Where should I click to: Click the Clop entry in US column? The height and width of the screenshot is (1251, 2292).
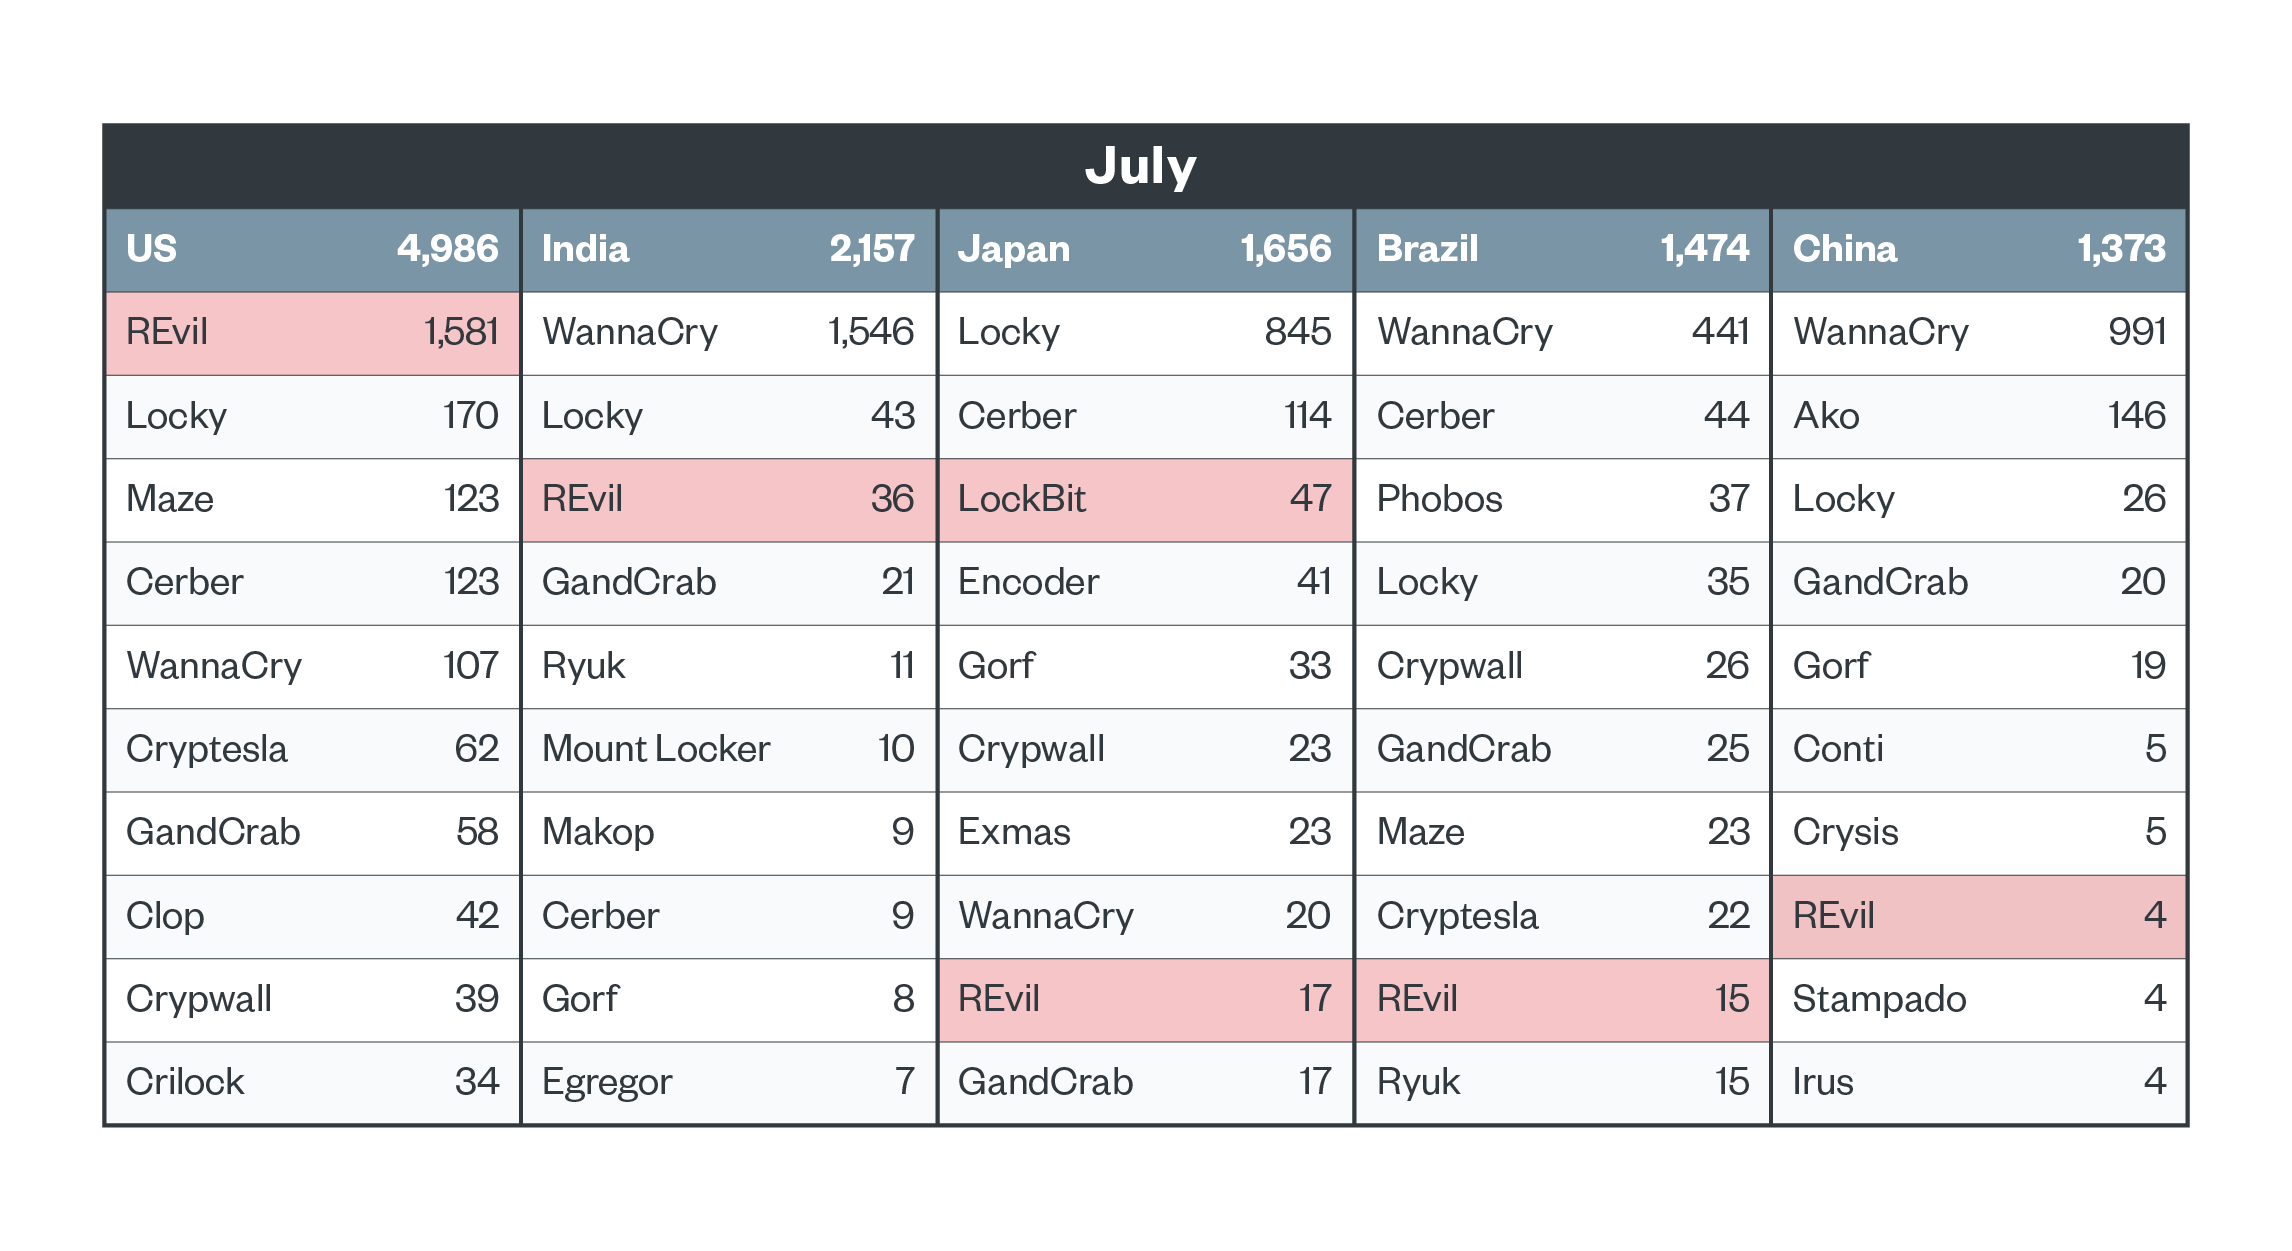[x=312, y=916]
